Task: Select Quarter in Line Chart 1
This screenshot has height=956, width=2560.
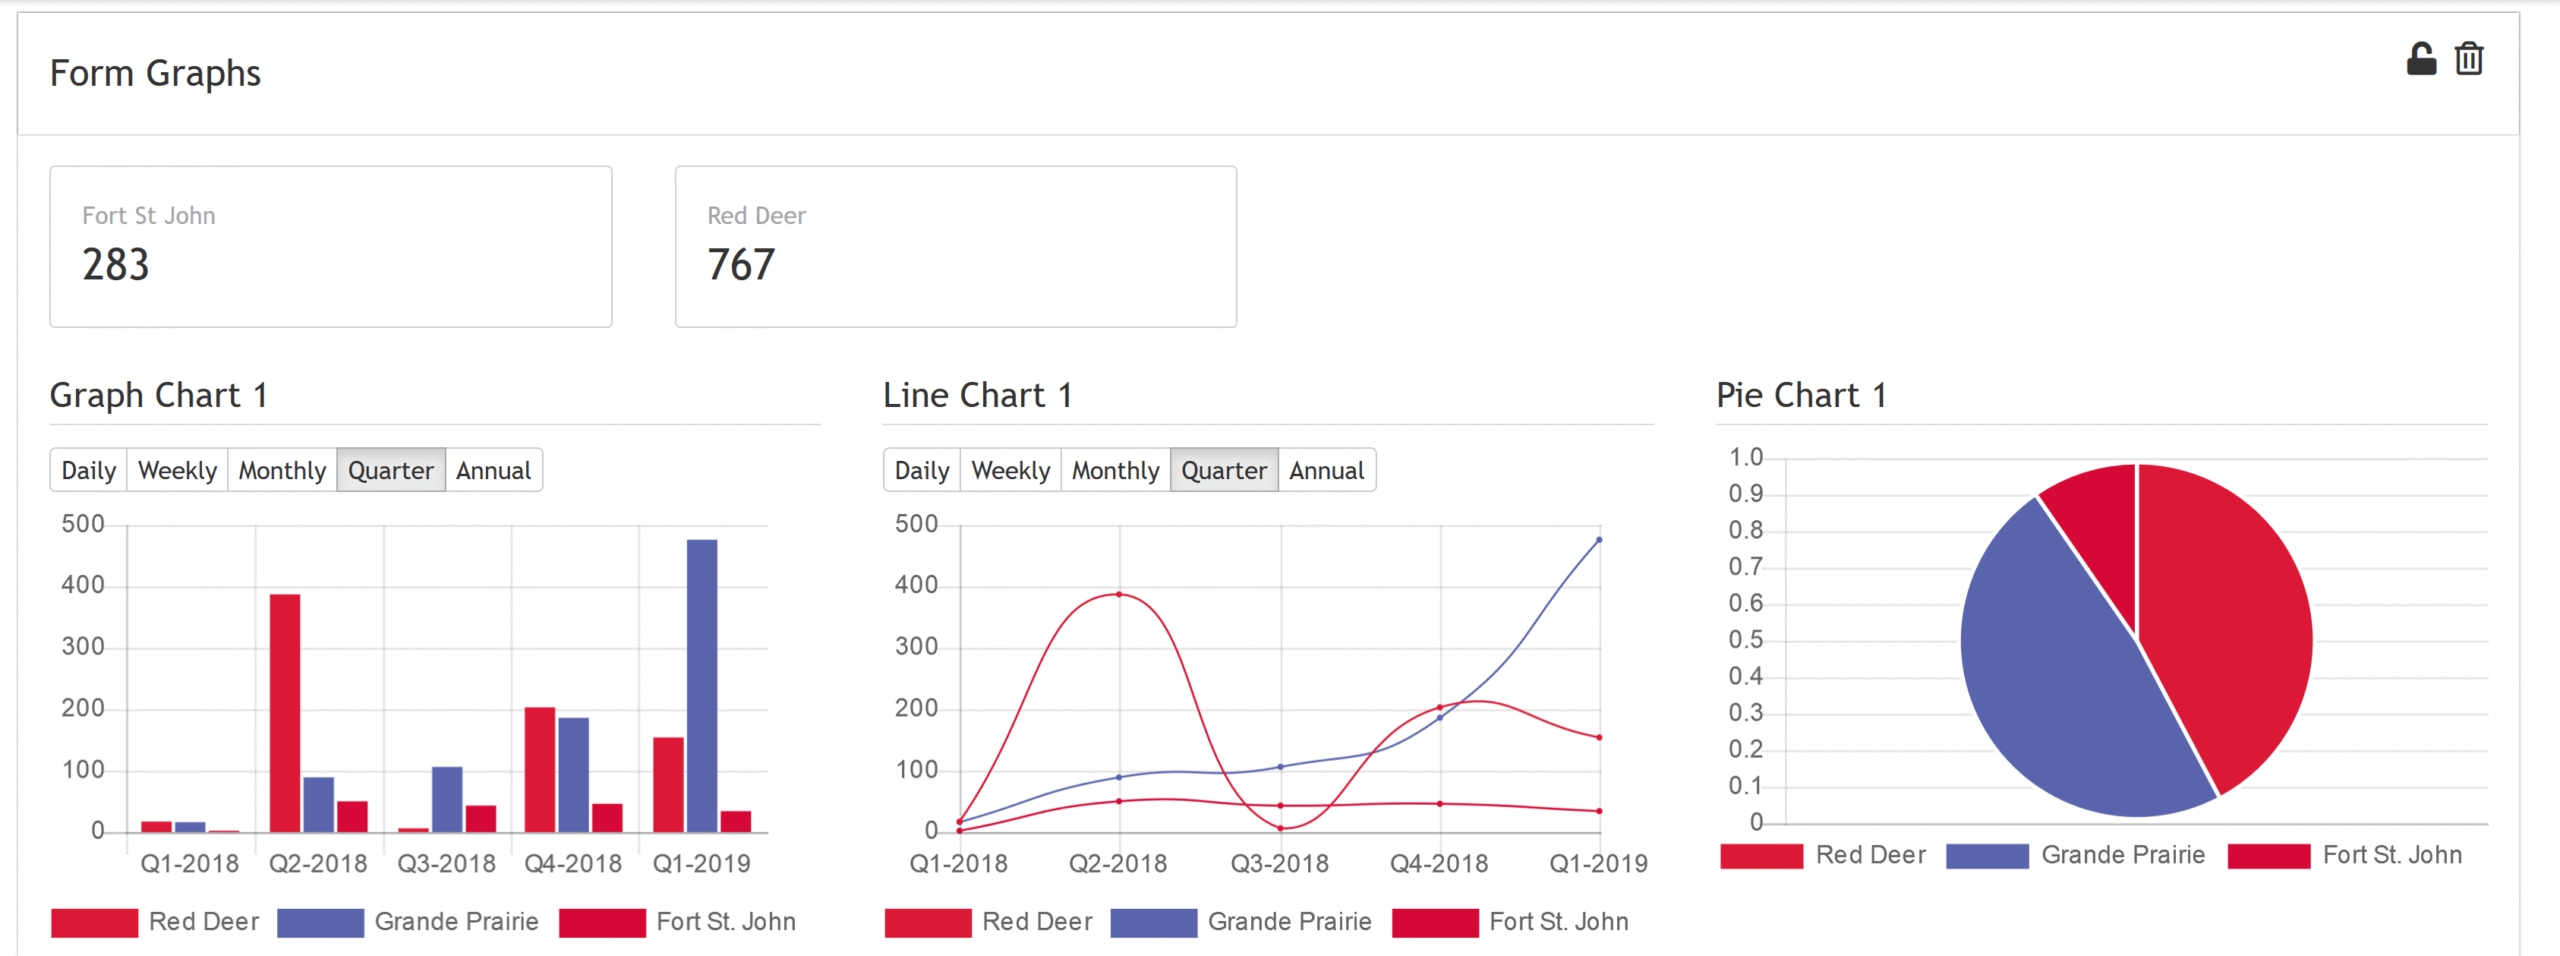Action: click(1224, 470)
